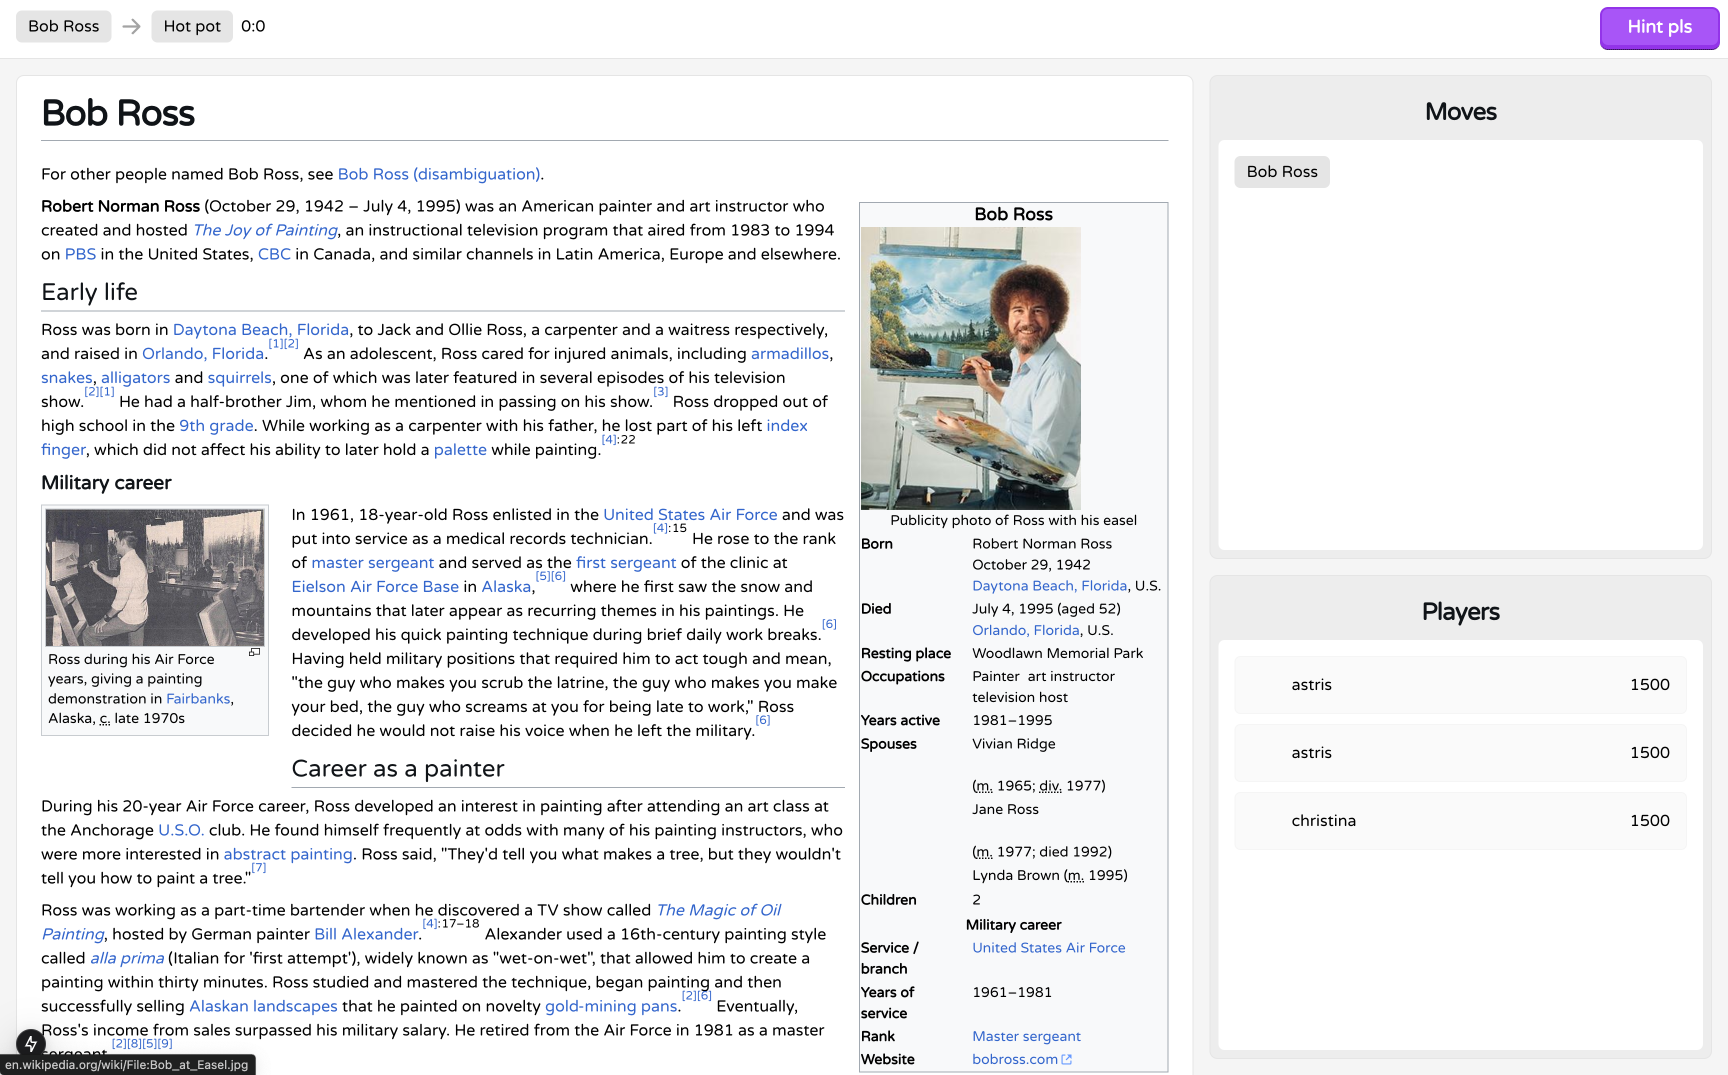Open the Eielson Air Force Base link
The width and height of the screenshot is (1728, 1075).
375,587
